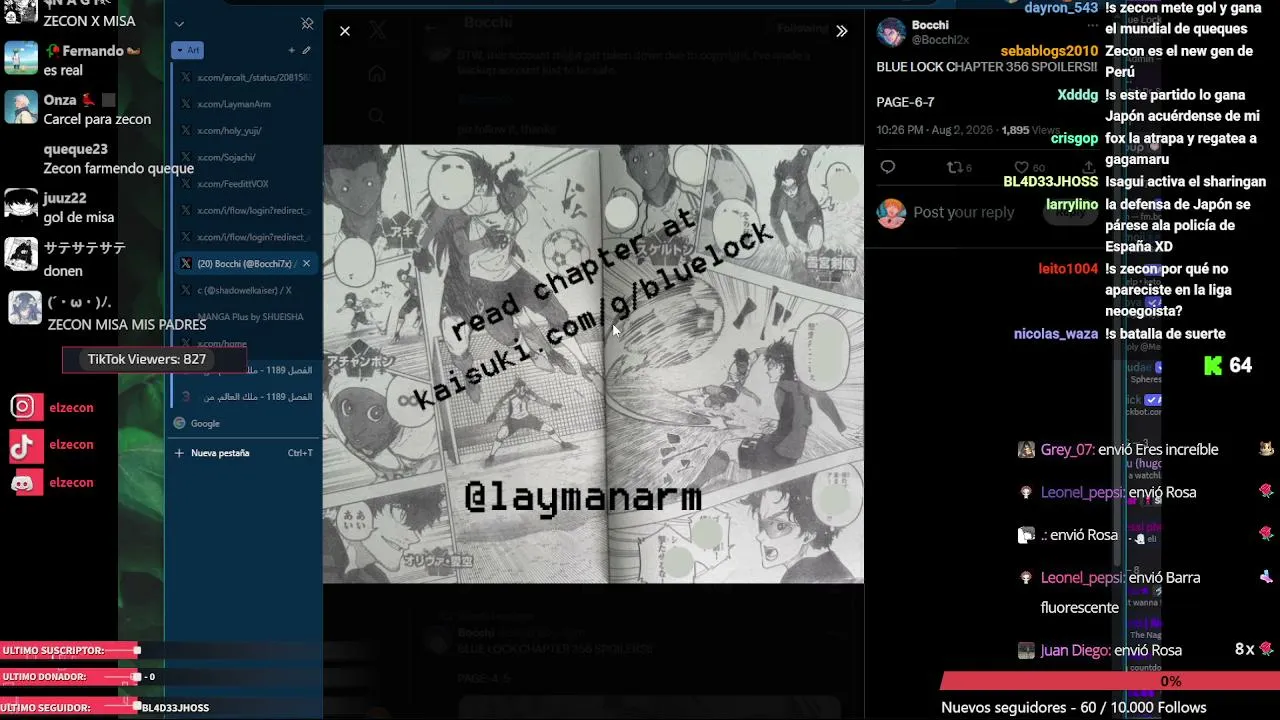Switch to the @shadowelkaiser / X tab
The height and width of the screenshot is (720, 1280).
point(246,290)
